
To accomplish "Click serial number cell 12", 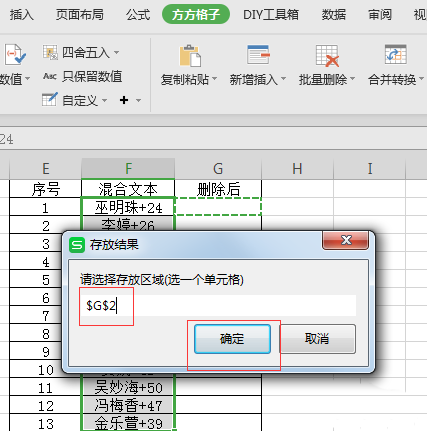I will [46, 405].
